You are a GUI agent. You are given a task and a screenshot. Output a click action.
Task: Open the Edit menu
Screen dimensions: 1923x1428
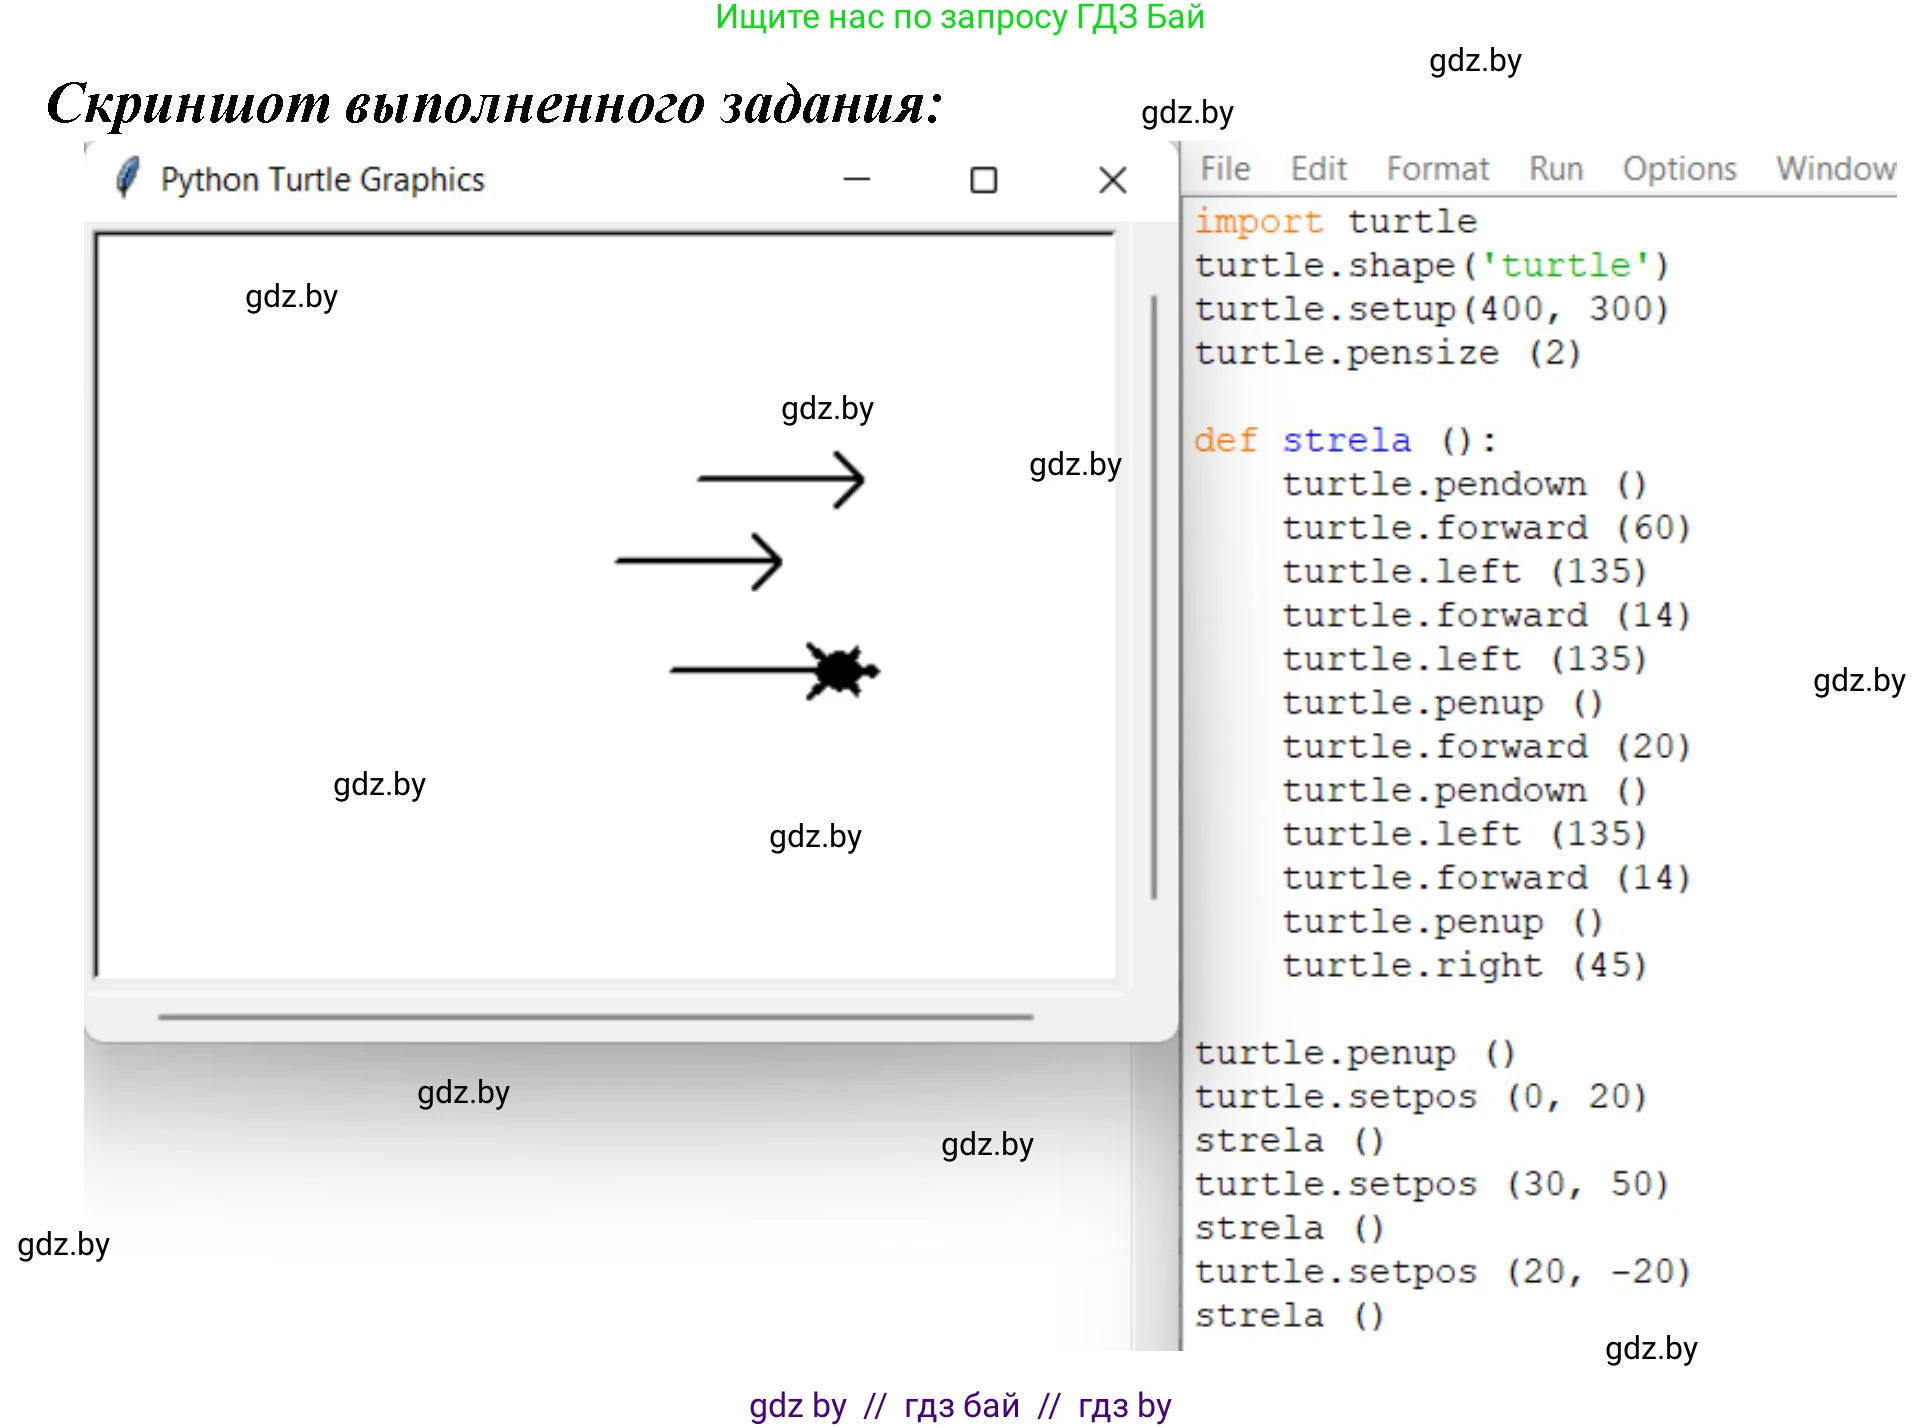pos(1317,169)
